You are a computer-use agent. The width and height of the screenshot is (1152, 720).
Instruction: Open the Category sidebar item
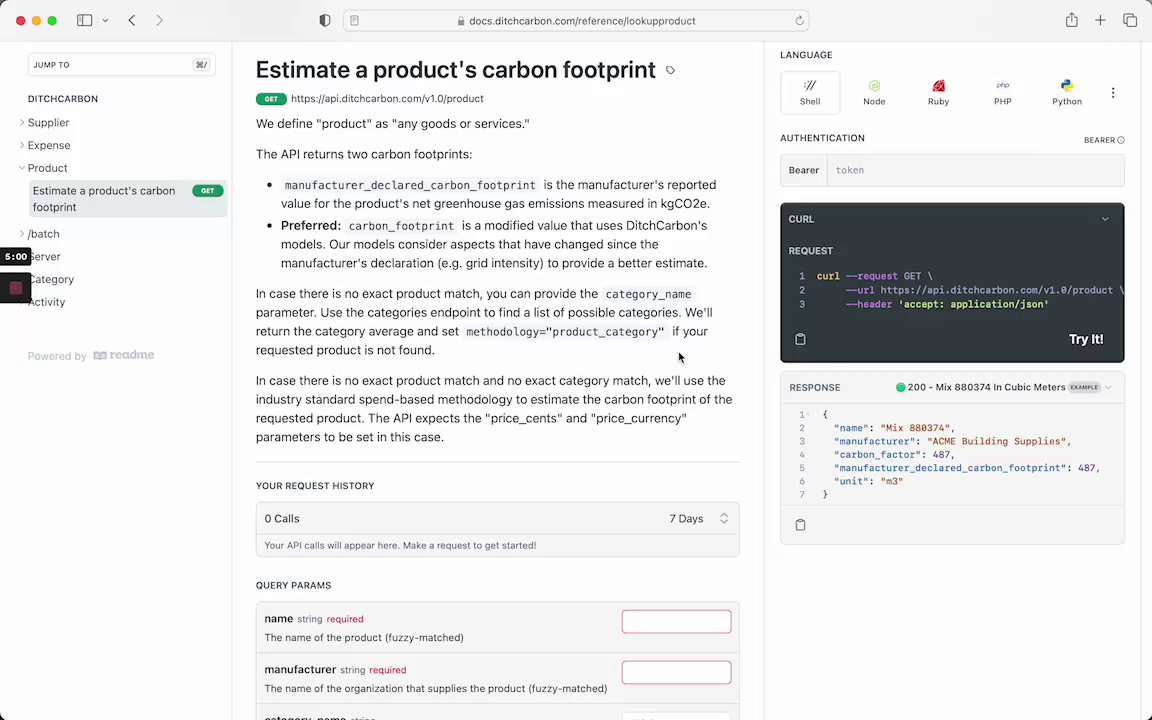pyautogui.click(x=51, y=279)
